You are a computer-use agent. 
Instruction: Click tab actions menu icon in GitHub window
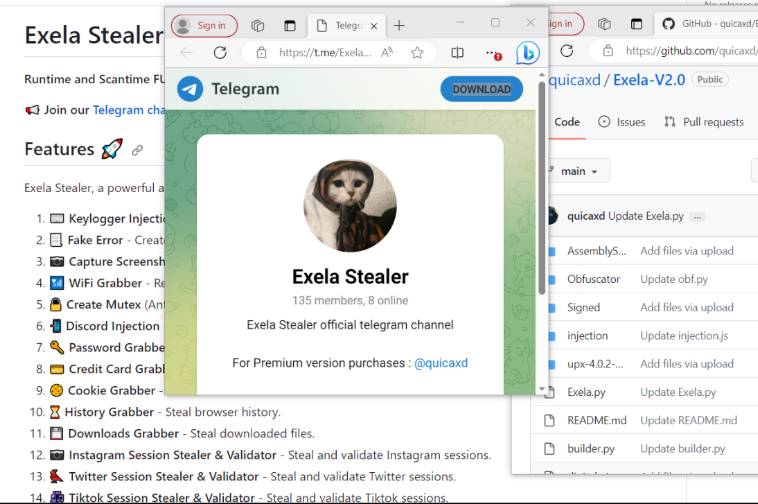click(636, 24)
